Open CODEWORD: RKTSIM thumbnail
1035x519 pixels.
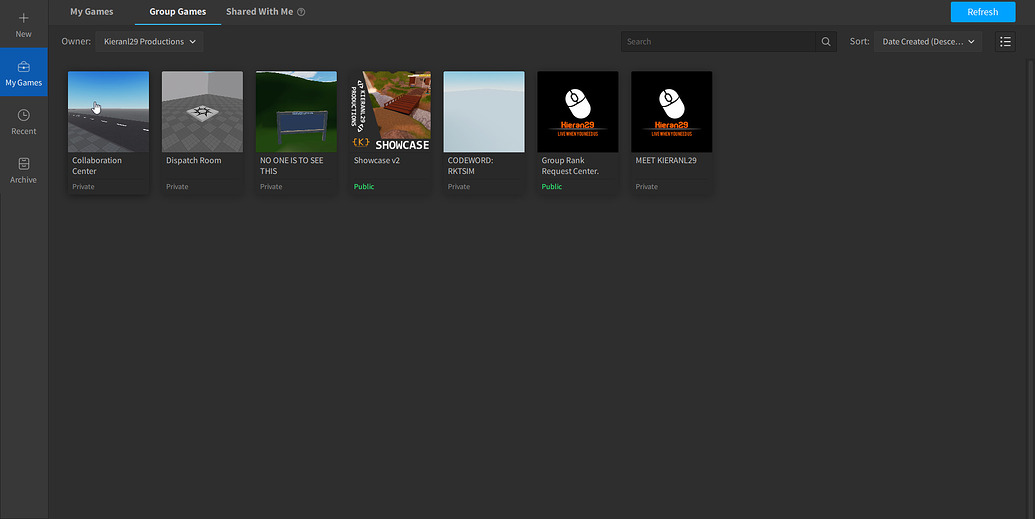click(484, 112)
